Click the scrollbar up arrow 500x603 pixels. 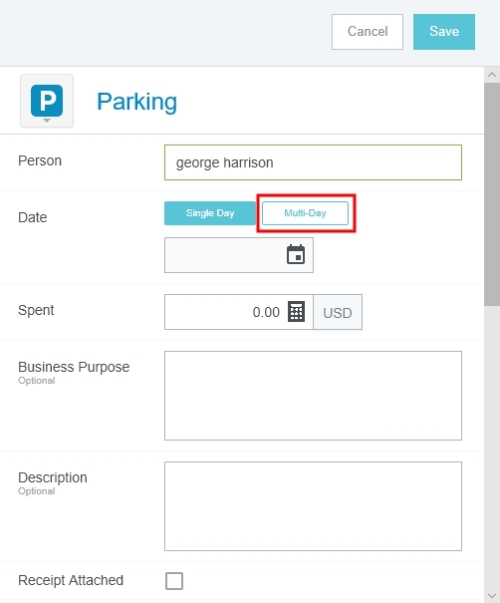click(x=492, y=75)
